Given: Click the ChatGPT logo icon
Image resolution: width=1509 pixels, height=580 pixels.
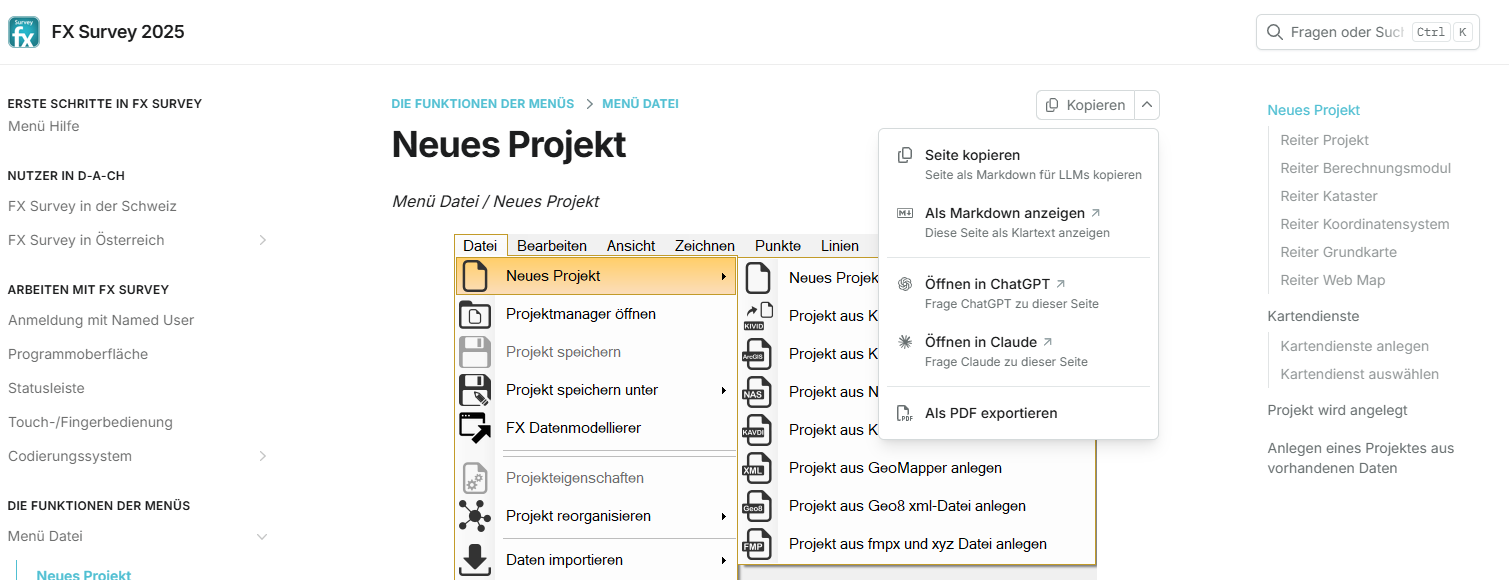Looking at the screenshot, I should 905,284.
